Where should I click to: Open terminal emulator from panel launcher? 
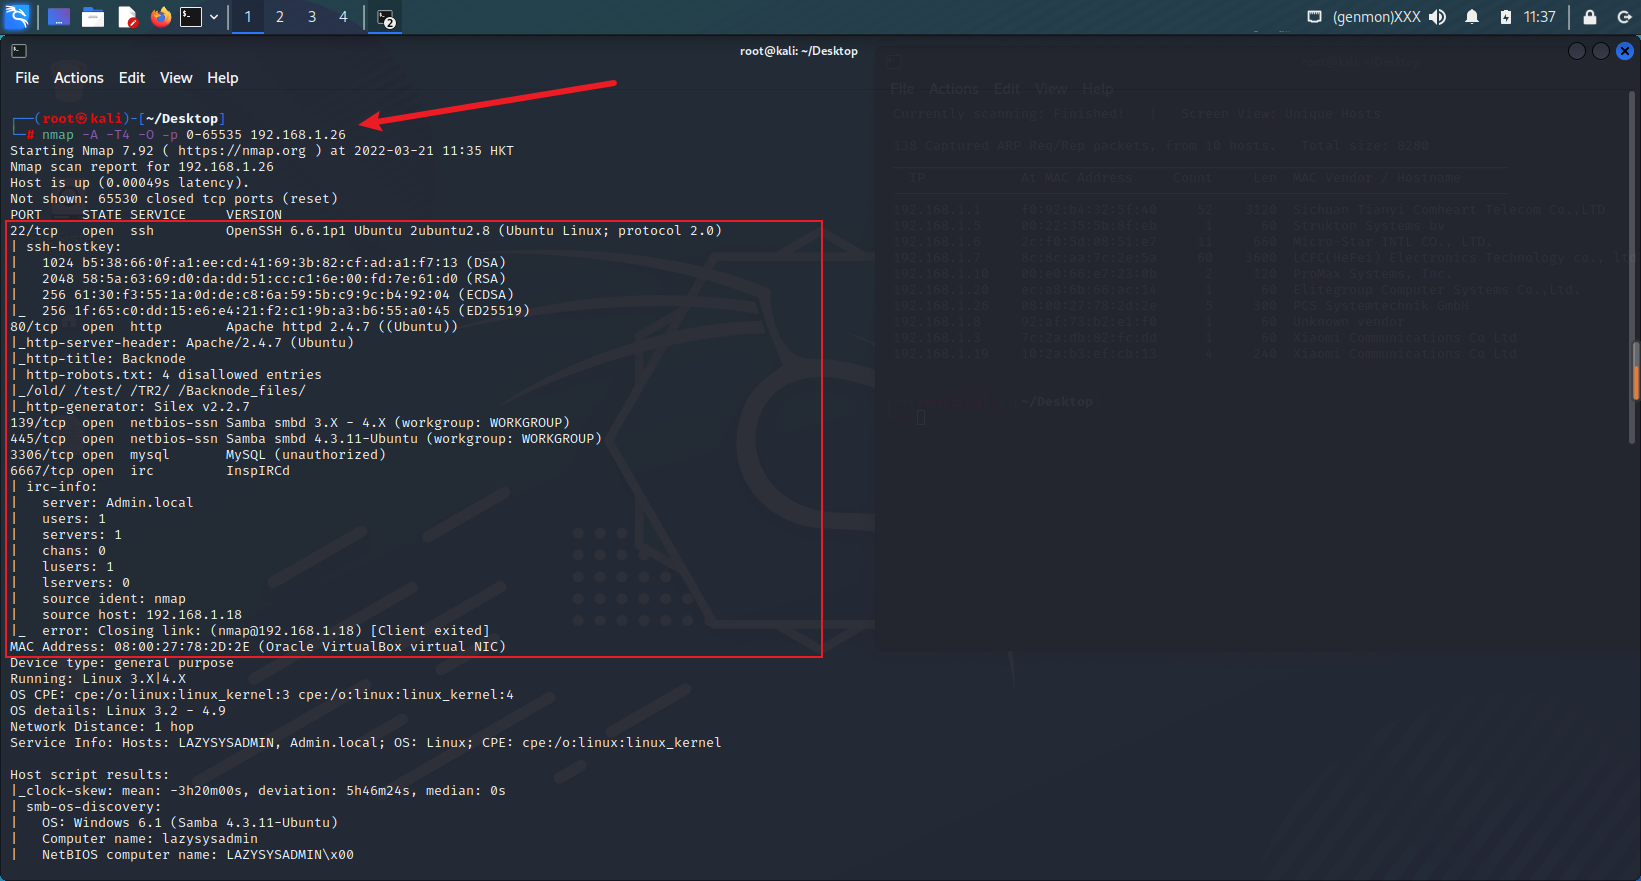coord(191,17)
